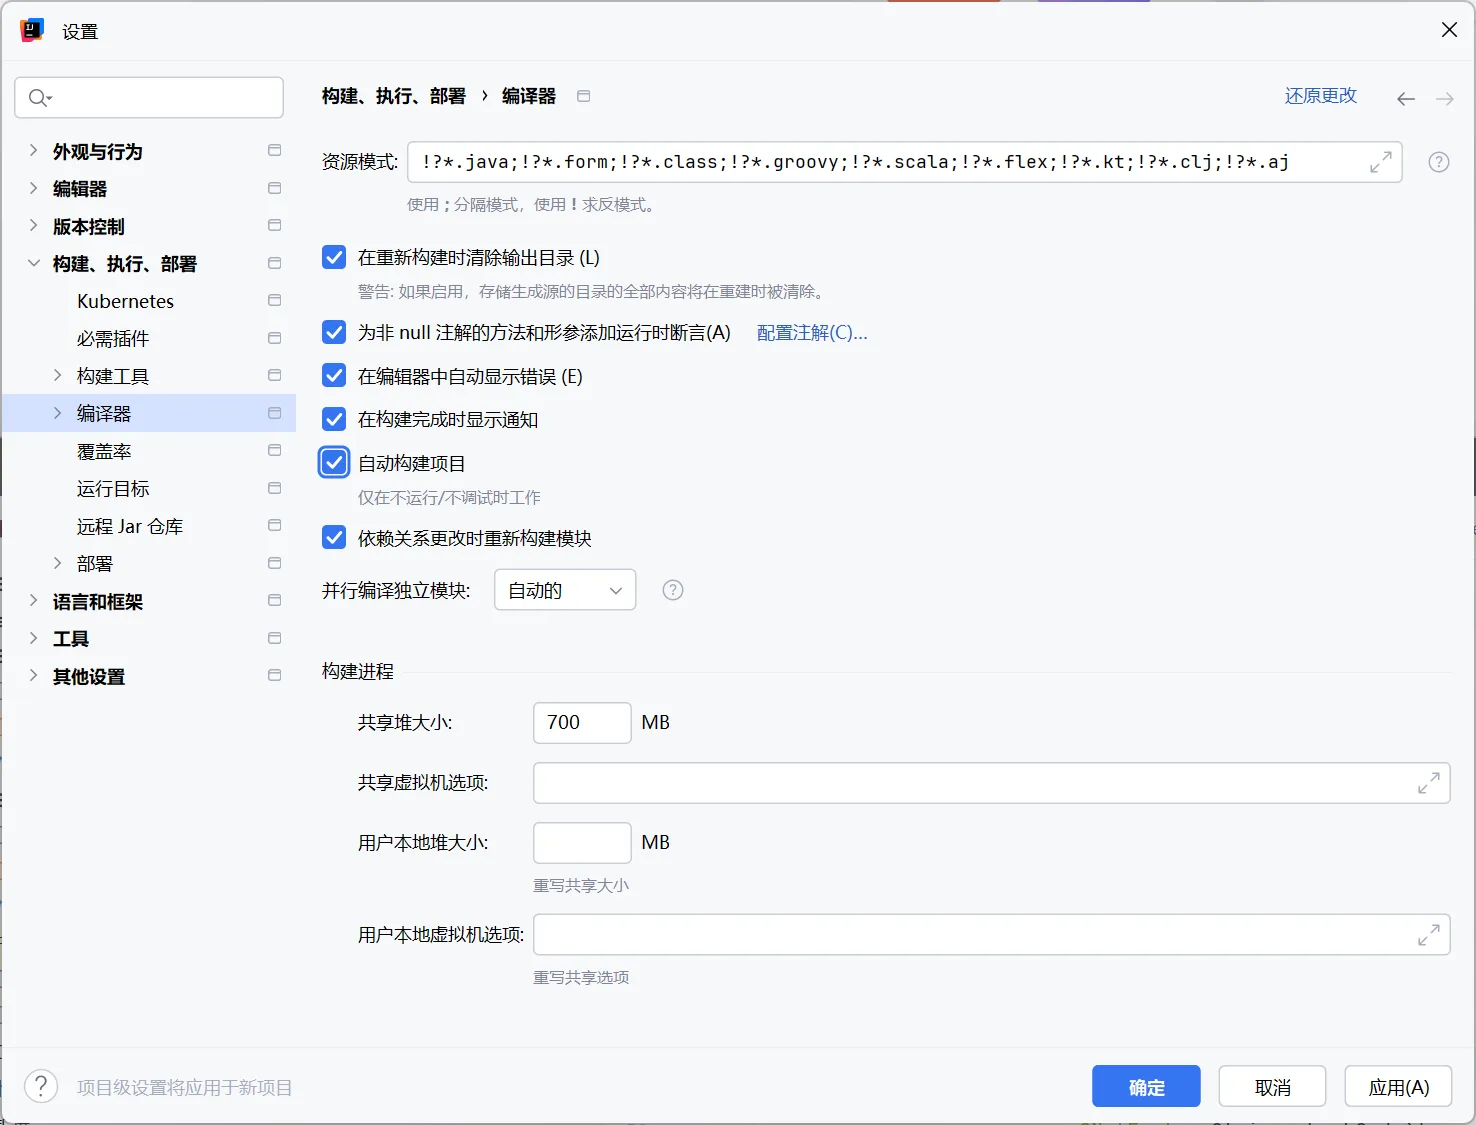Select Kubernetes in the settings tree
Screen dimensions: 1476x1125
(x=125, y=301)
